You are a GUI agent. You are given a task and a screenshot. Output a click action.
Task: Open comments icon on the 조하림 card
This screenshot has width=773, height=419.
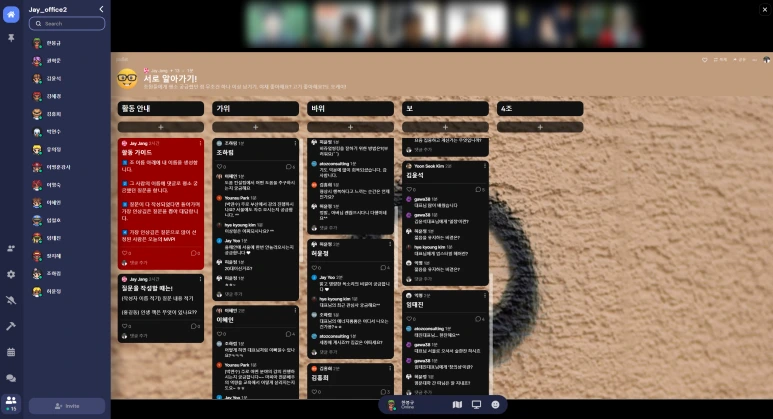click(x=290, y=167)
